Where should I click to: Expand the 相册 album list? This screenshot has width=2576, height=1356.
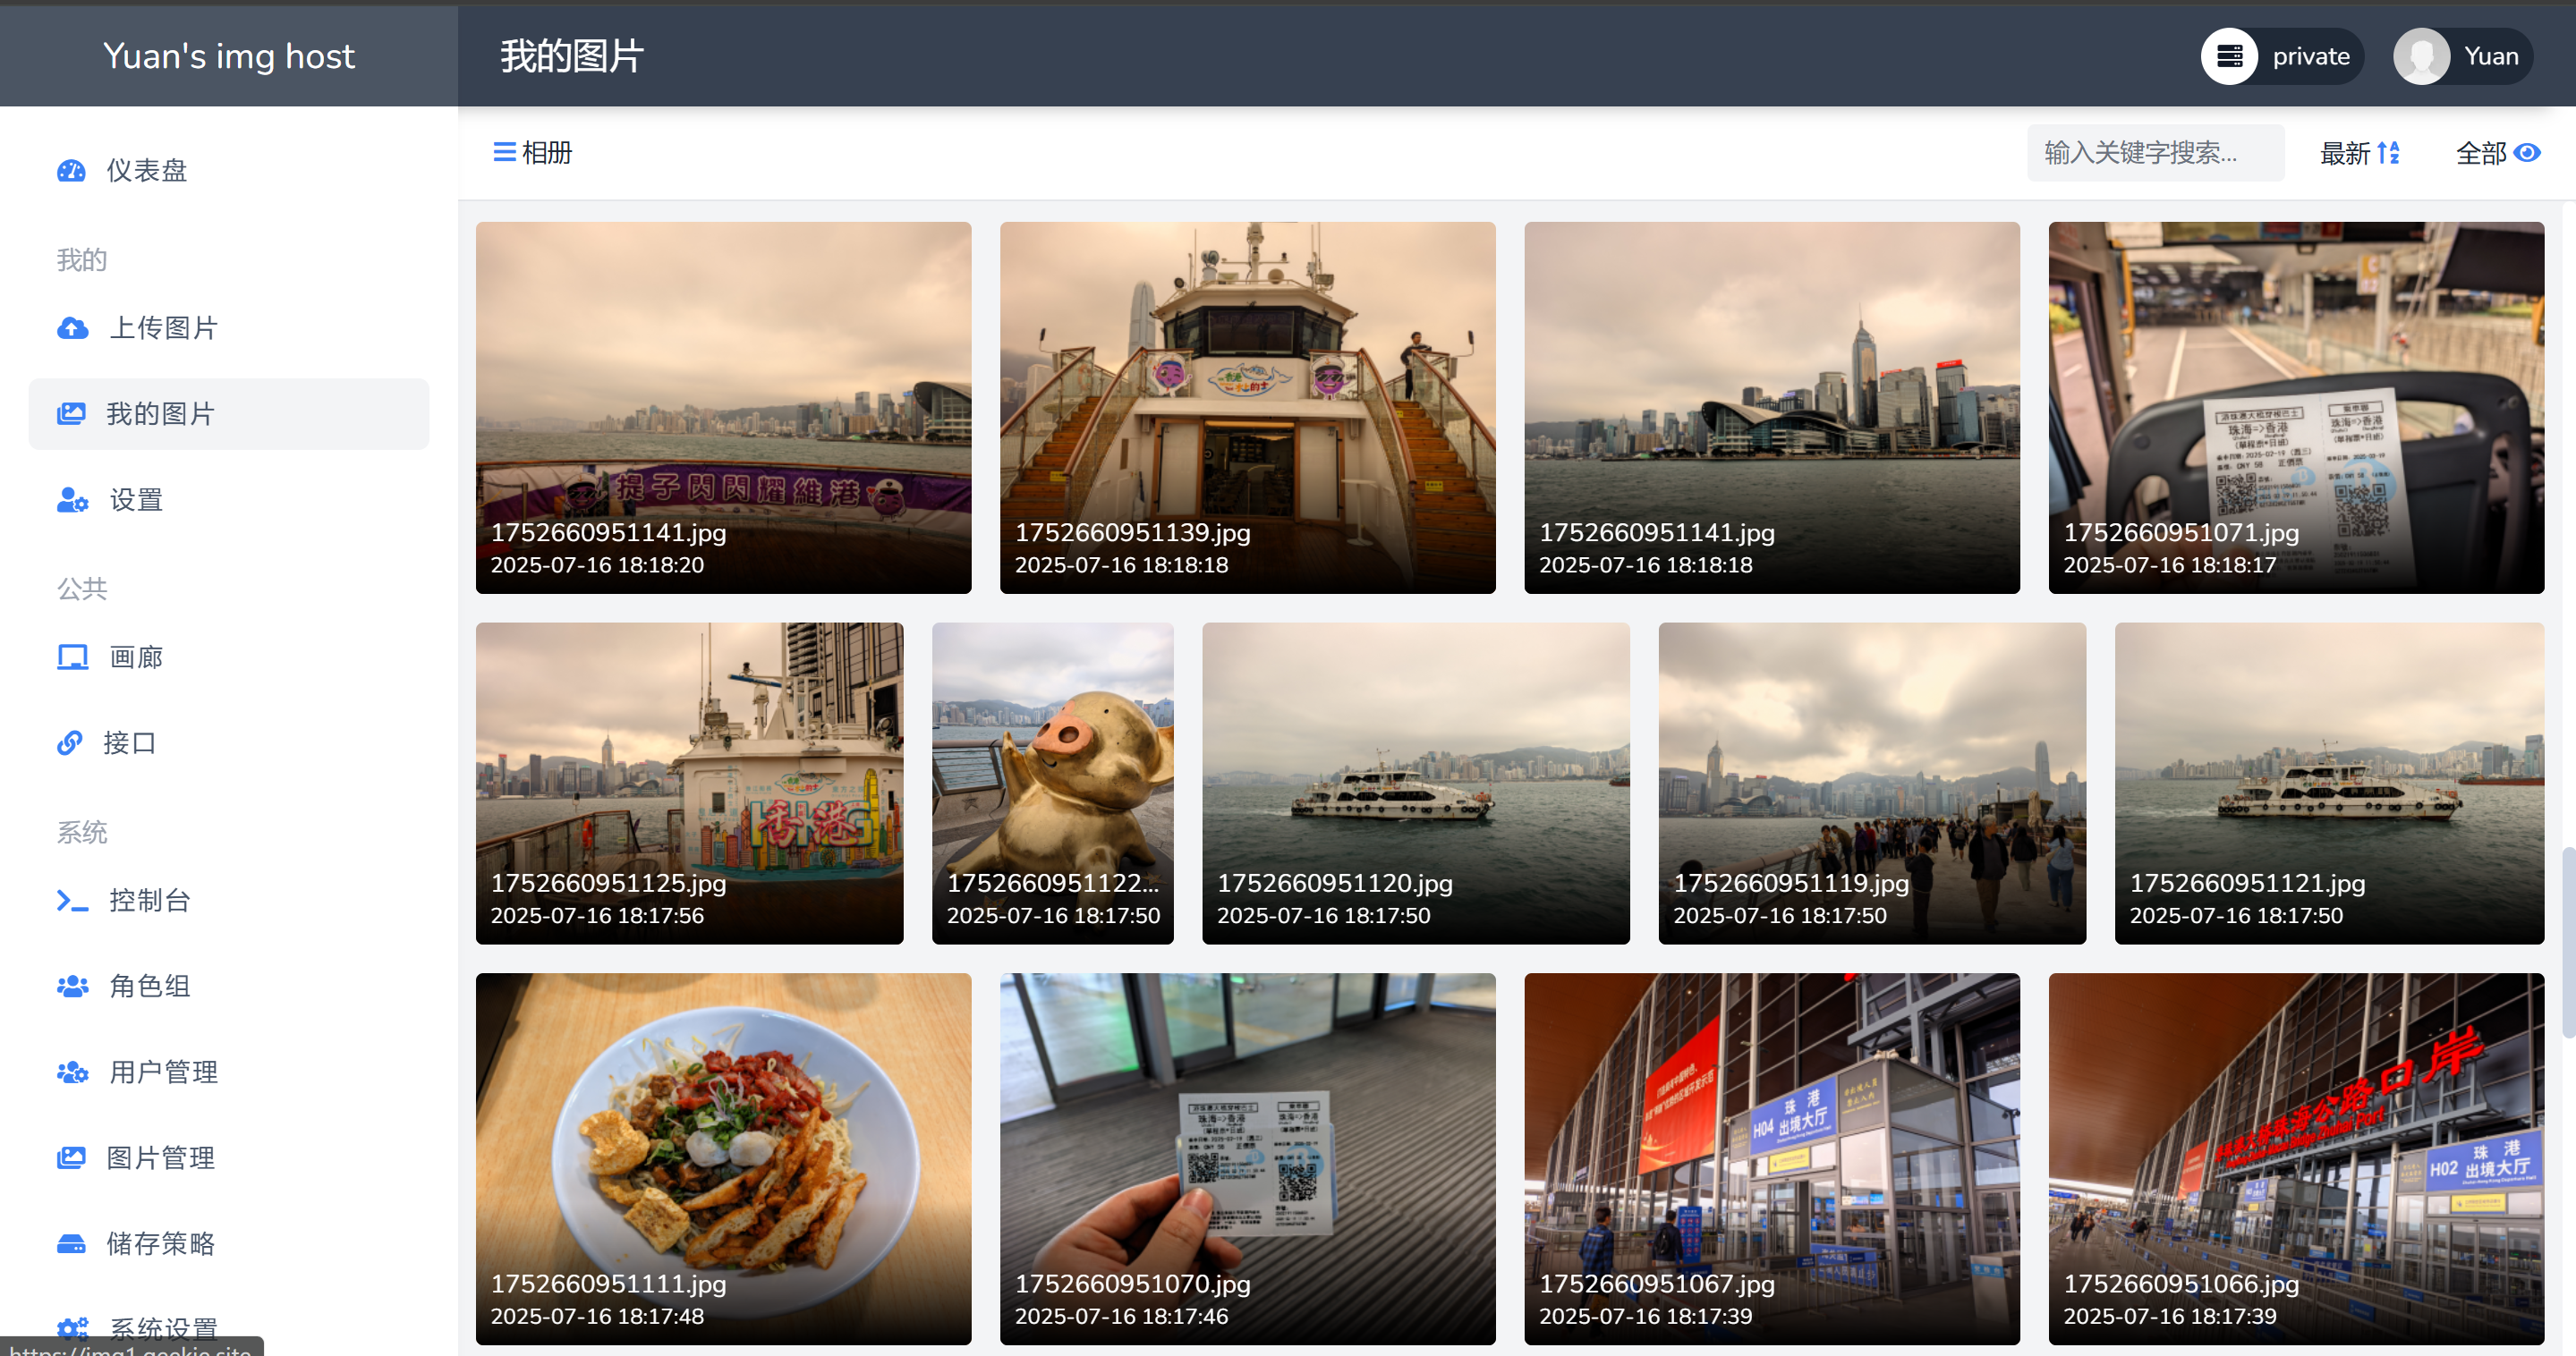(x=532, y=153)
